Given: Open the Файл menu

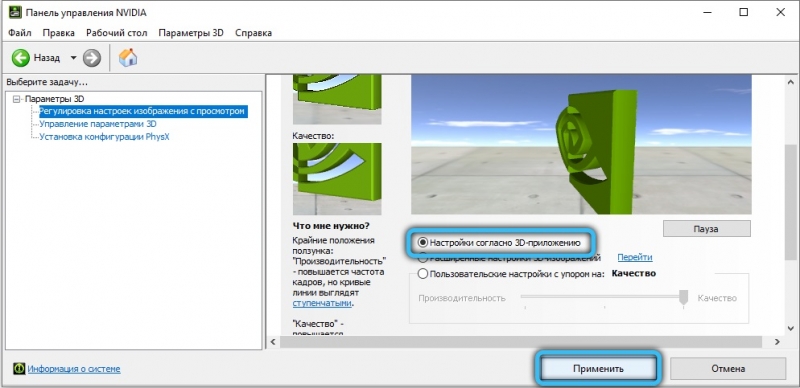Looking at the screenshot, I should click(x=20, y=33).
